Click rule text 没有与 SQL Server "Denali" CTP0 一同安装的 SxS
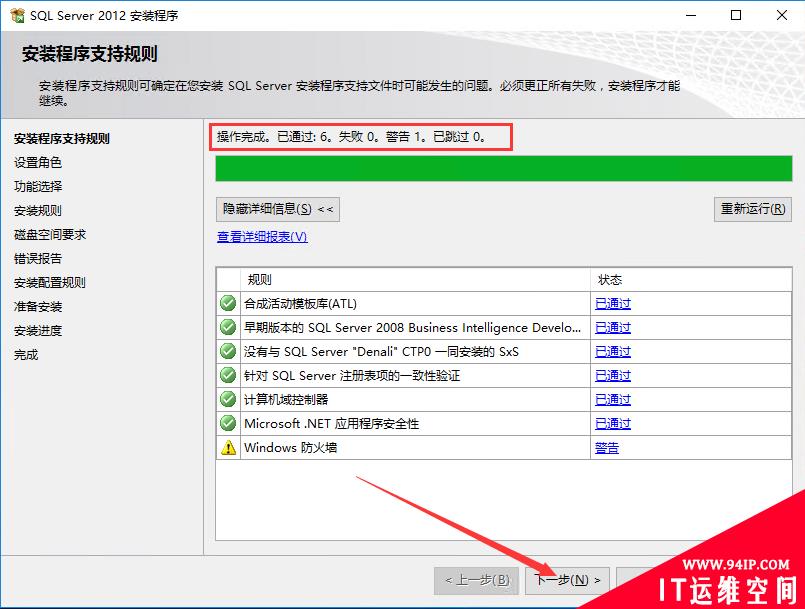Viewport: 805px width, 609px height. pyautogui.click(x=381, y=352)
